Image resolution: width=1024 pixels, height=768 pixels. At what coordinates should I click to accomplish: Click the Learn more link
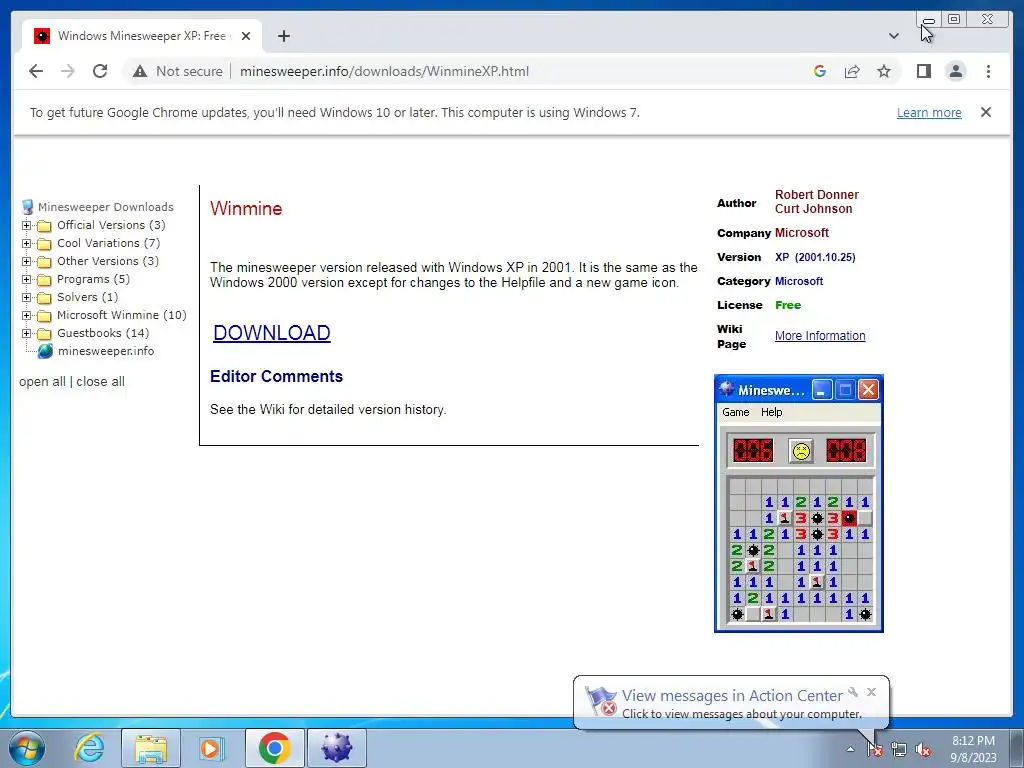[x=929, y=112]
